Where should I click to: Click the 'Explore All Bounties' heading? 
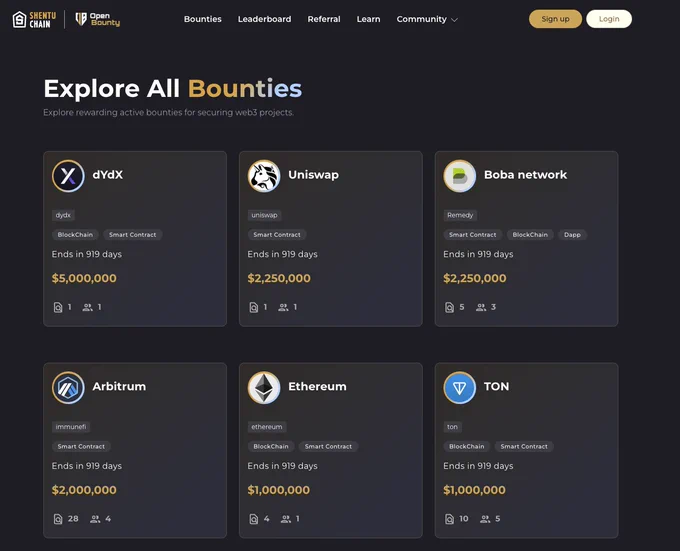click(173, 88)
